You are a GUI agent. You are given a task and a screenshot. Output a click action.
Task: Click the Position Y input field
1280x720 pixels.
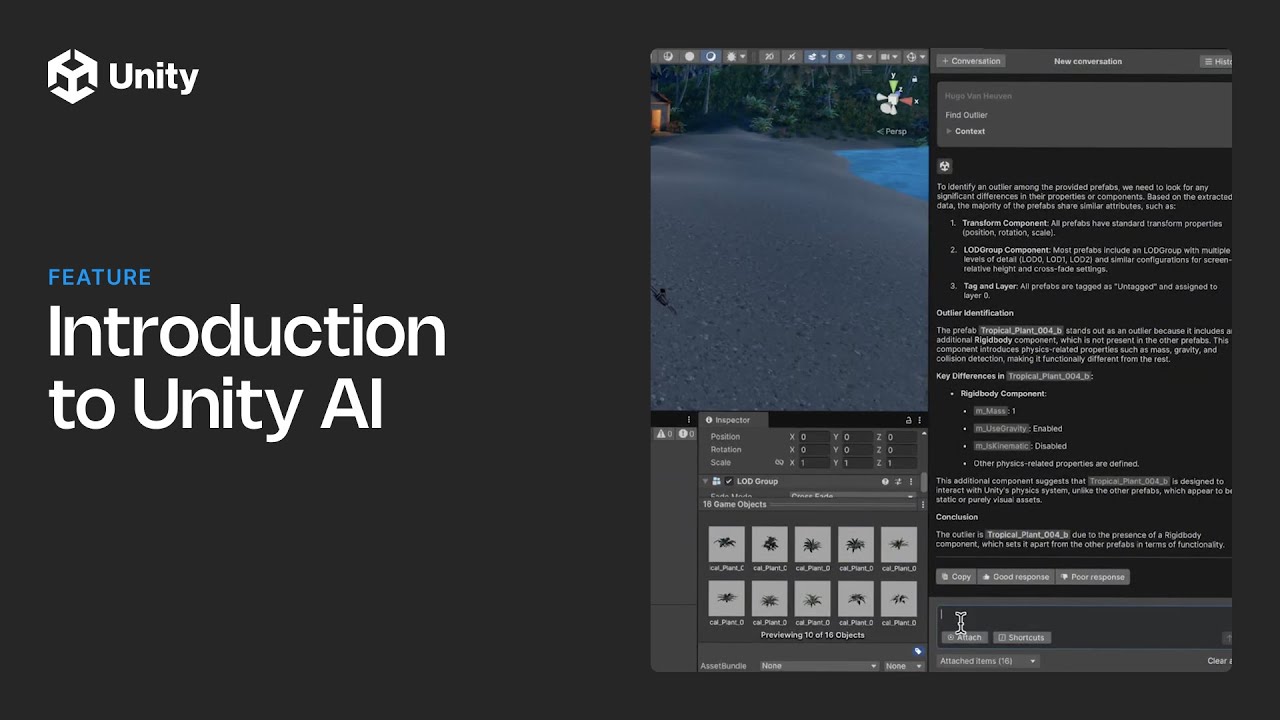858,437
